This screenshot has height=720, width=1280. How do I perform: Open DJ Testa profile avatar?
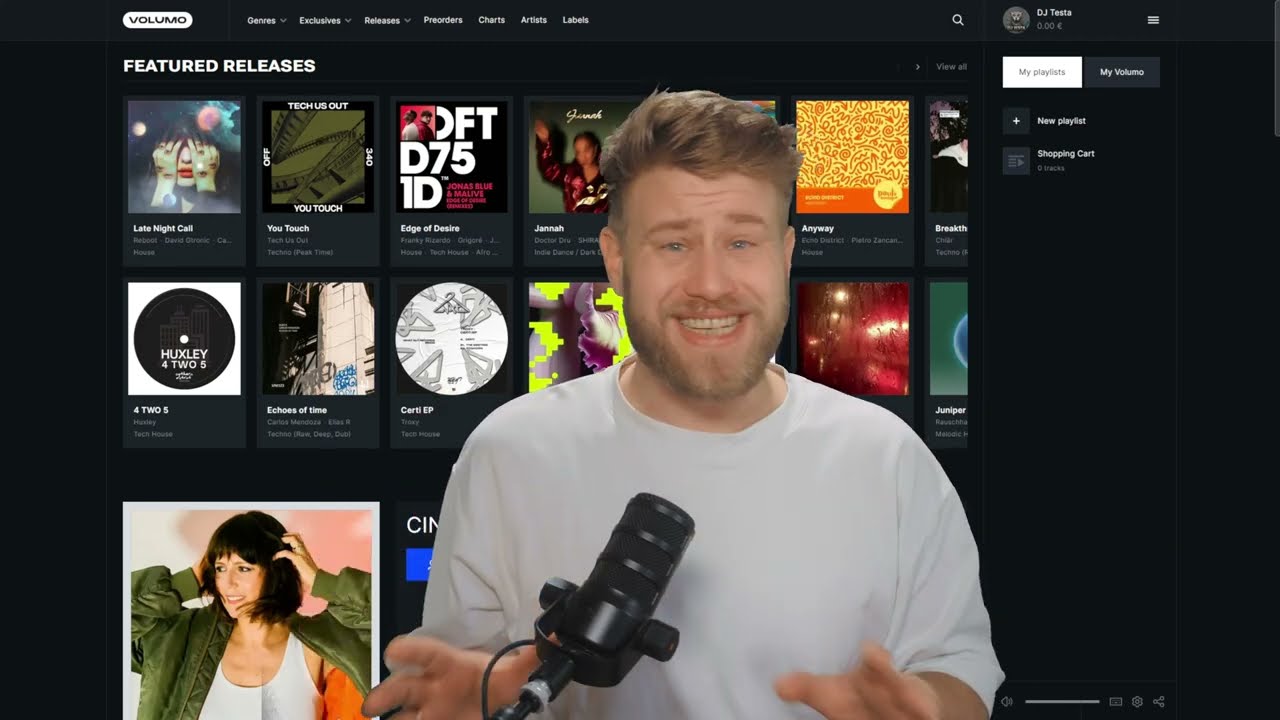pyautogui.click(x=1016, y=20)
